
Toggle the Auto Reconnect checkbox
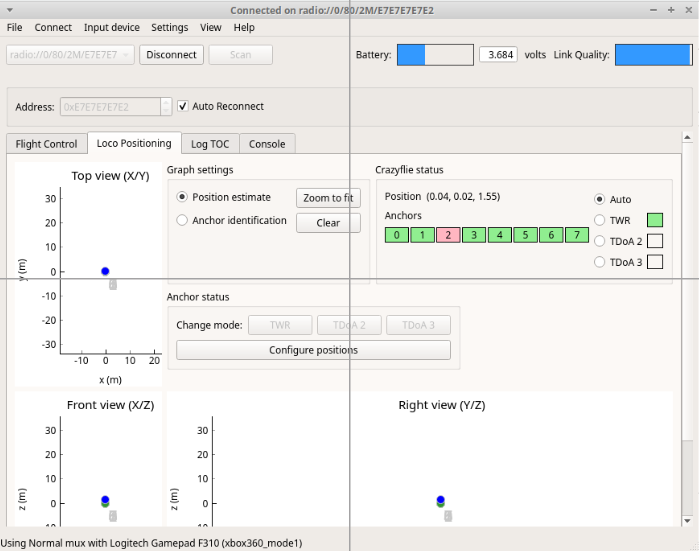pyautogui.click(x=183, y=106)
